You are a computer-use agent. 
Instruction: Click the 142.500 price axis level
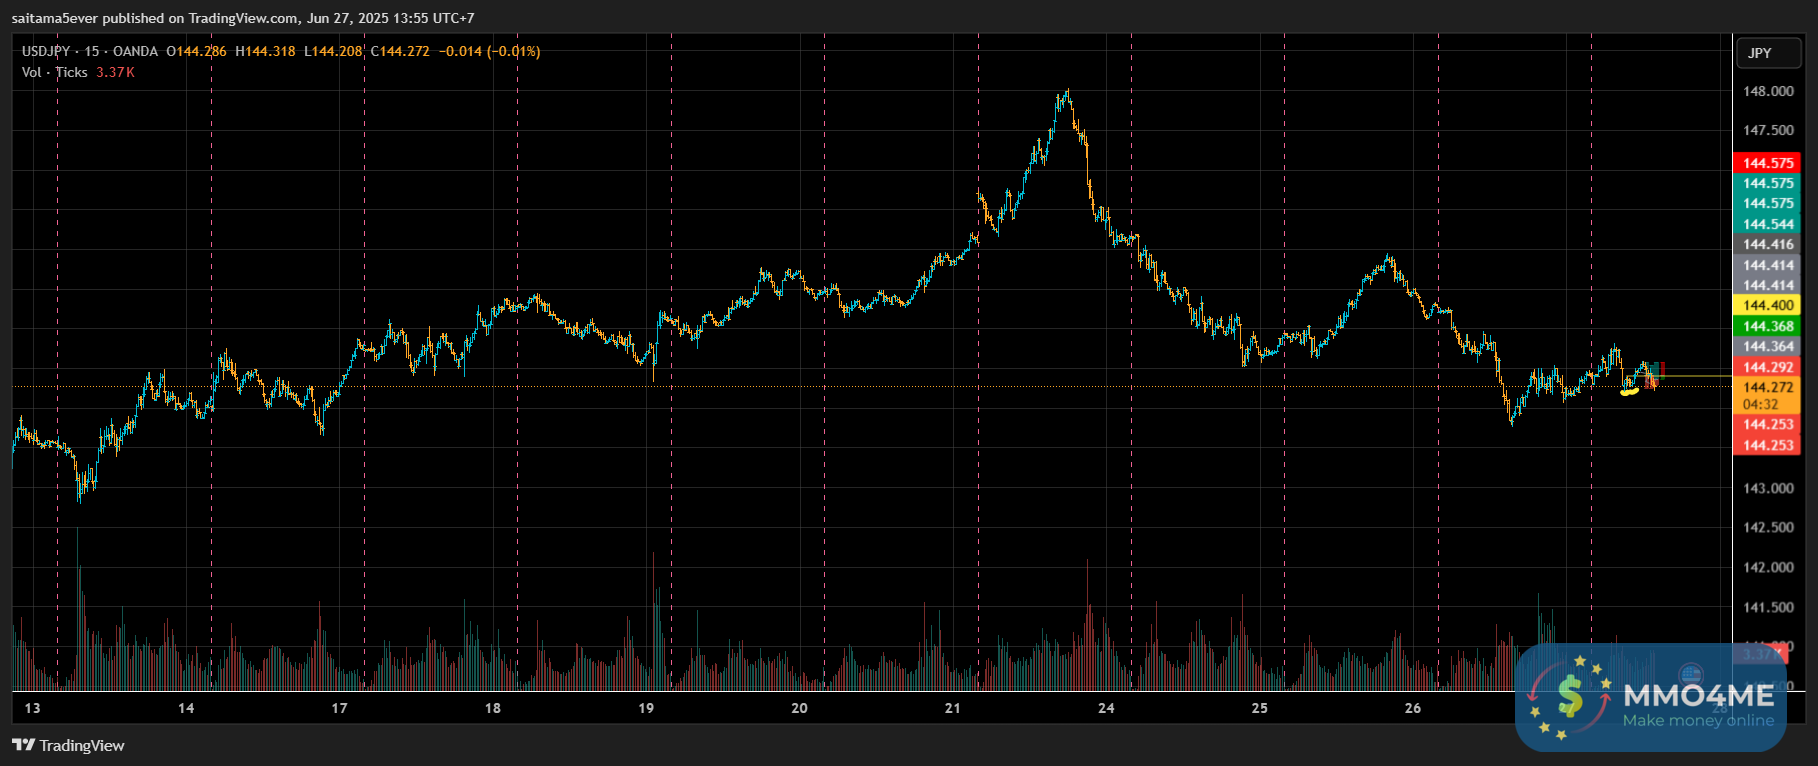click(1768, 527)
